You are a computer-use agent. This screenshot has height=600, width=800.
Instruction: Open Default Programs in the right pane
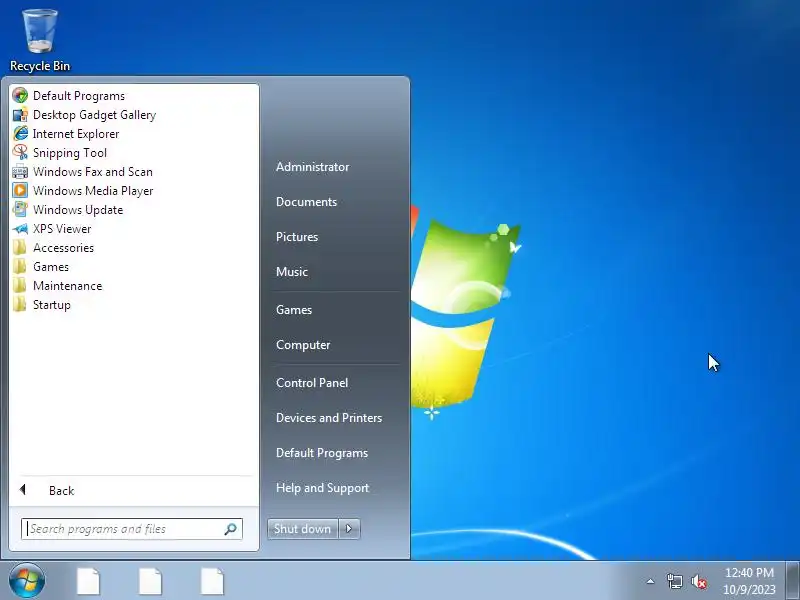click(x=321, y=453)
